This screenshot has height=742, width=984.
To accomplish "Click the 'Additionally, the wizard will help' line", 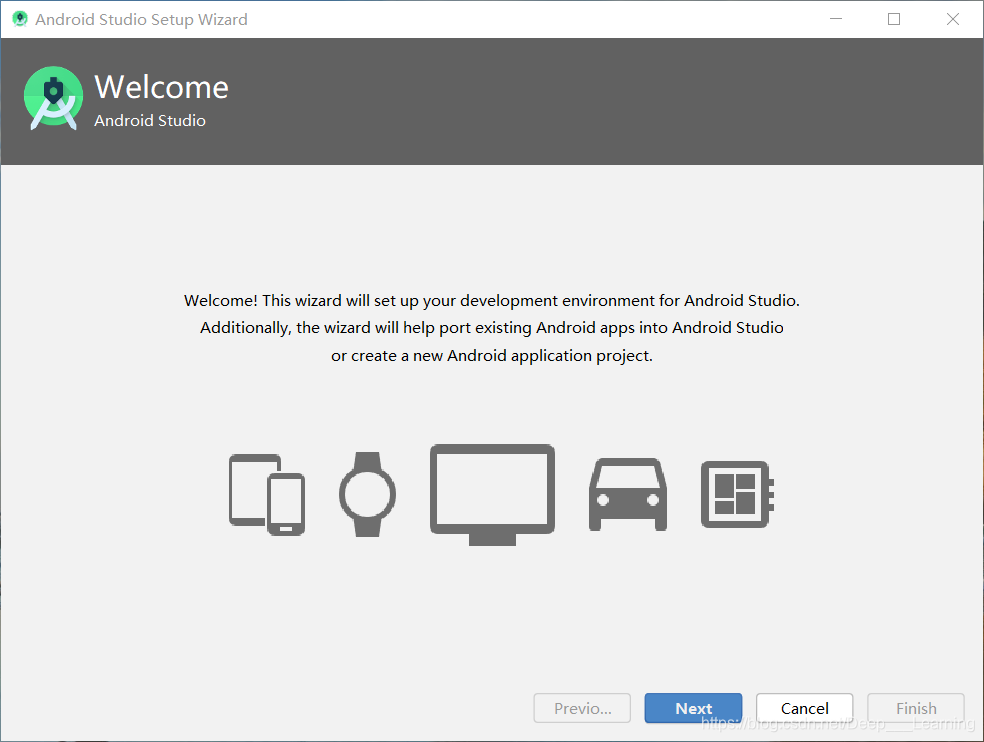I will click(x=492, y=328).
